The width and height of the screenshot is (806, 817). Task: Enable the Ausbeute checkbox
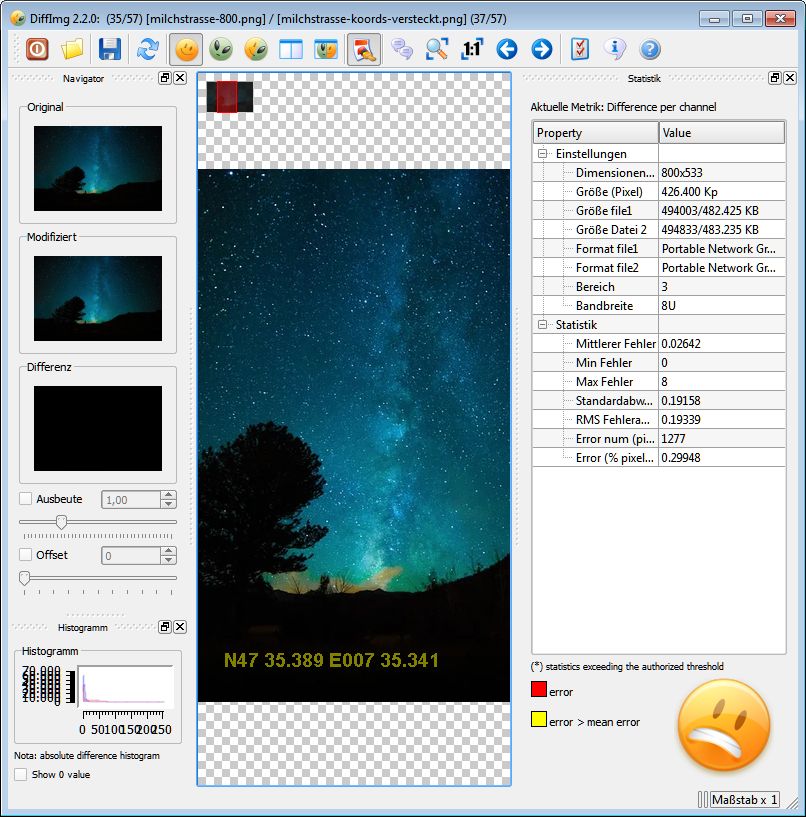(26, 499)
